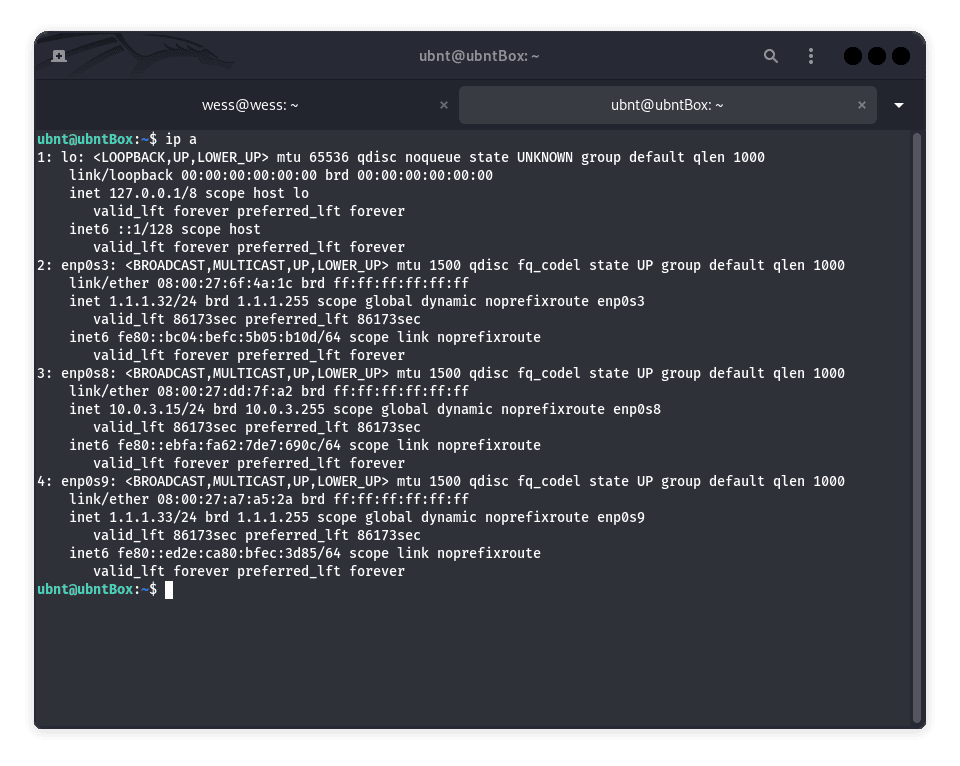This screenshot has height=766, width=960.
Task: Click the new-tab icon at top left
Action: tap(59, 56)
